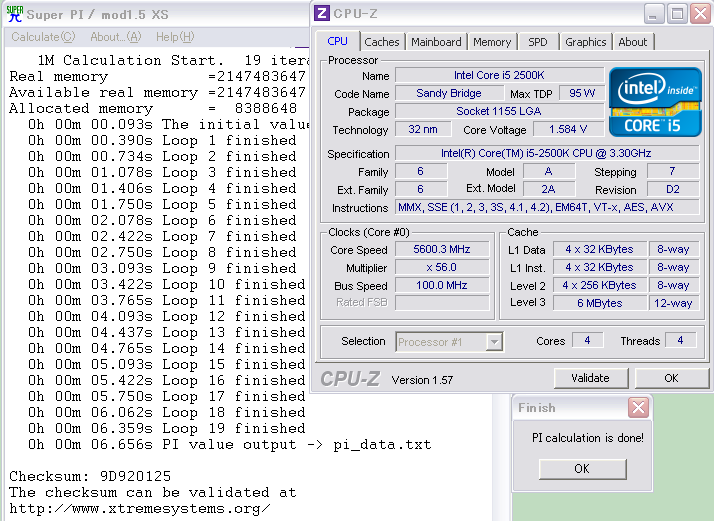Click the Stepping value 7
The width and height of the screenshot is (714, 521).
(673, 171)
